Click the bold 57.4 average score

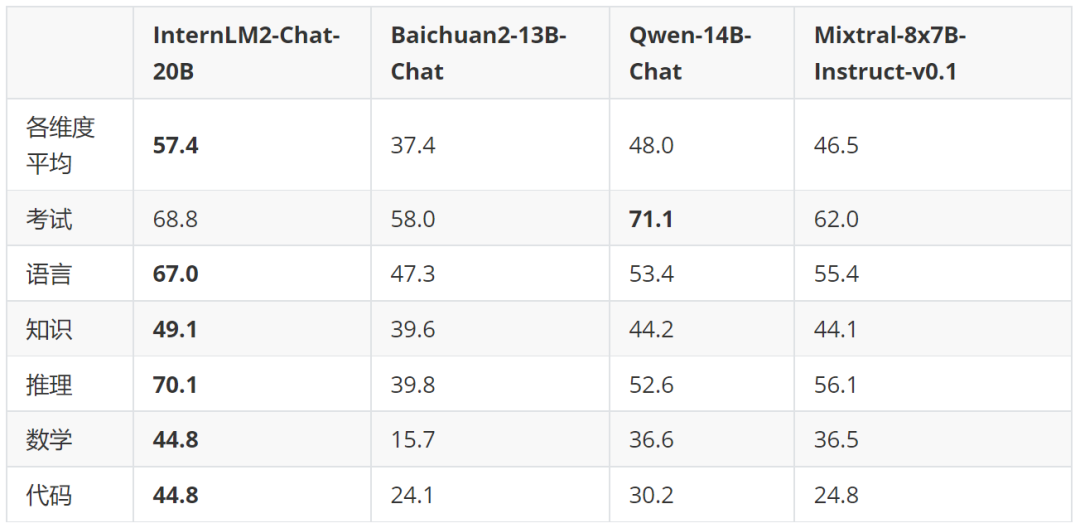tap(176, 145)
